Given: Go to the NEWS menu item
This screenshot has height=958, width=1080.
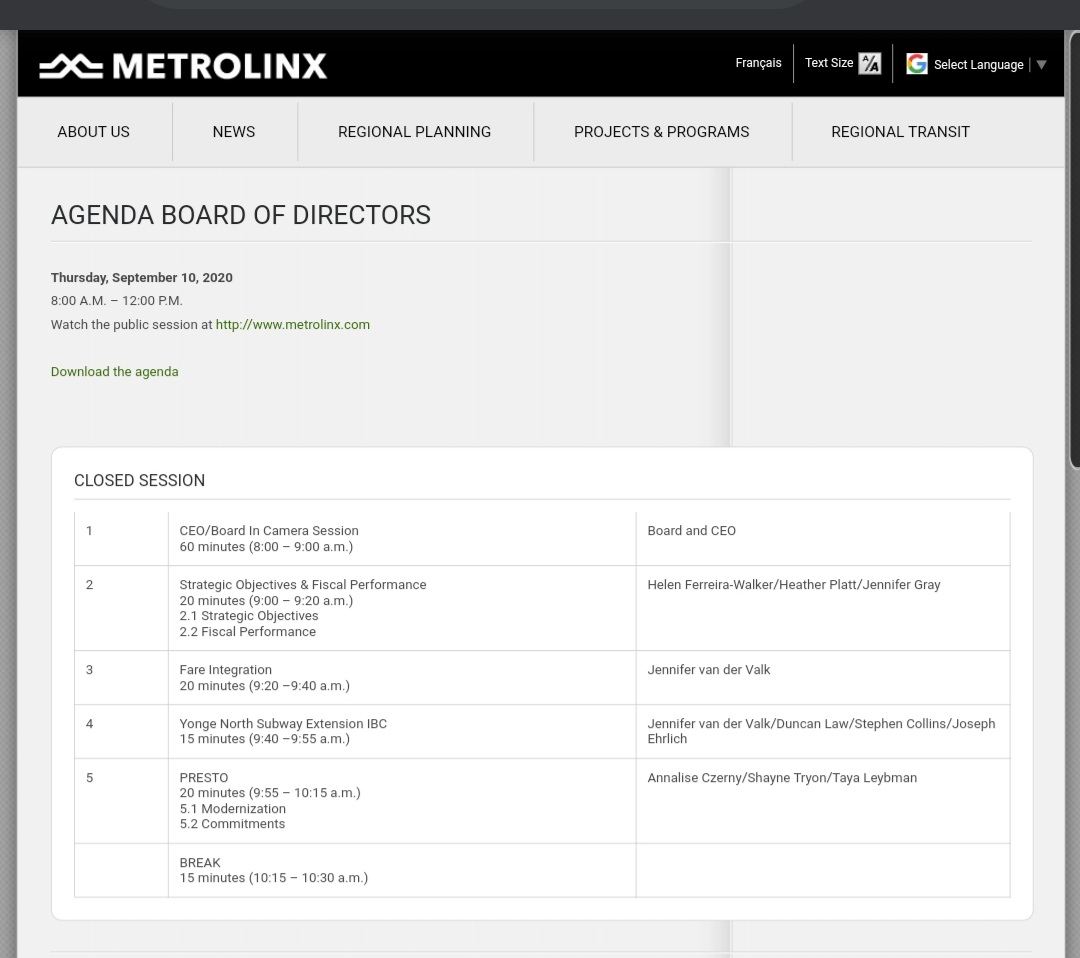Looking at the screenshot, I should coord(233,132).
